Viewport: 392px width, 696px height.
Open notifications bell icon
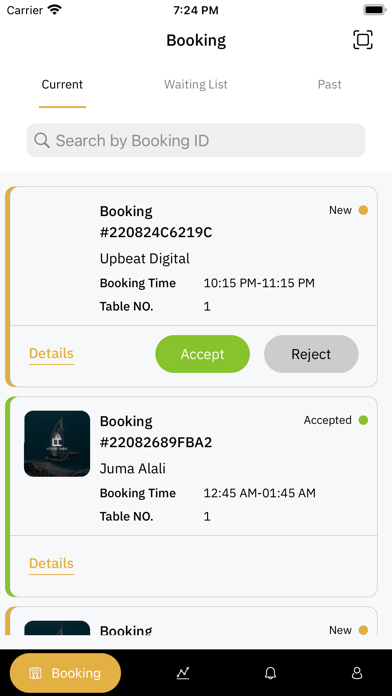270,673
